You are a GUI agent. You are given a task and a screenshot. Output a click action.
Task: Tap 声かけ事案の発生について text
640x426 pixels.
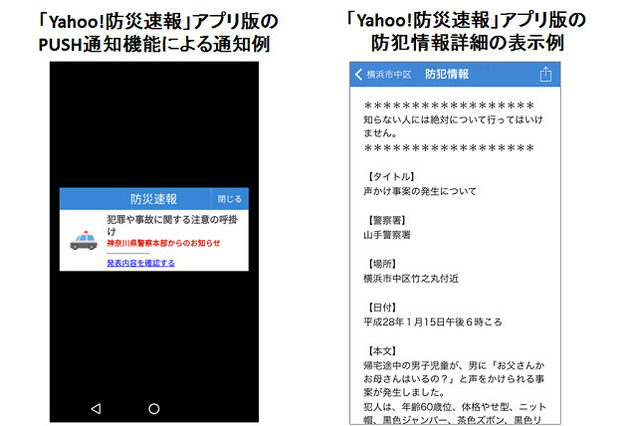point(420,191)
